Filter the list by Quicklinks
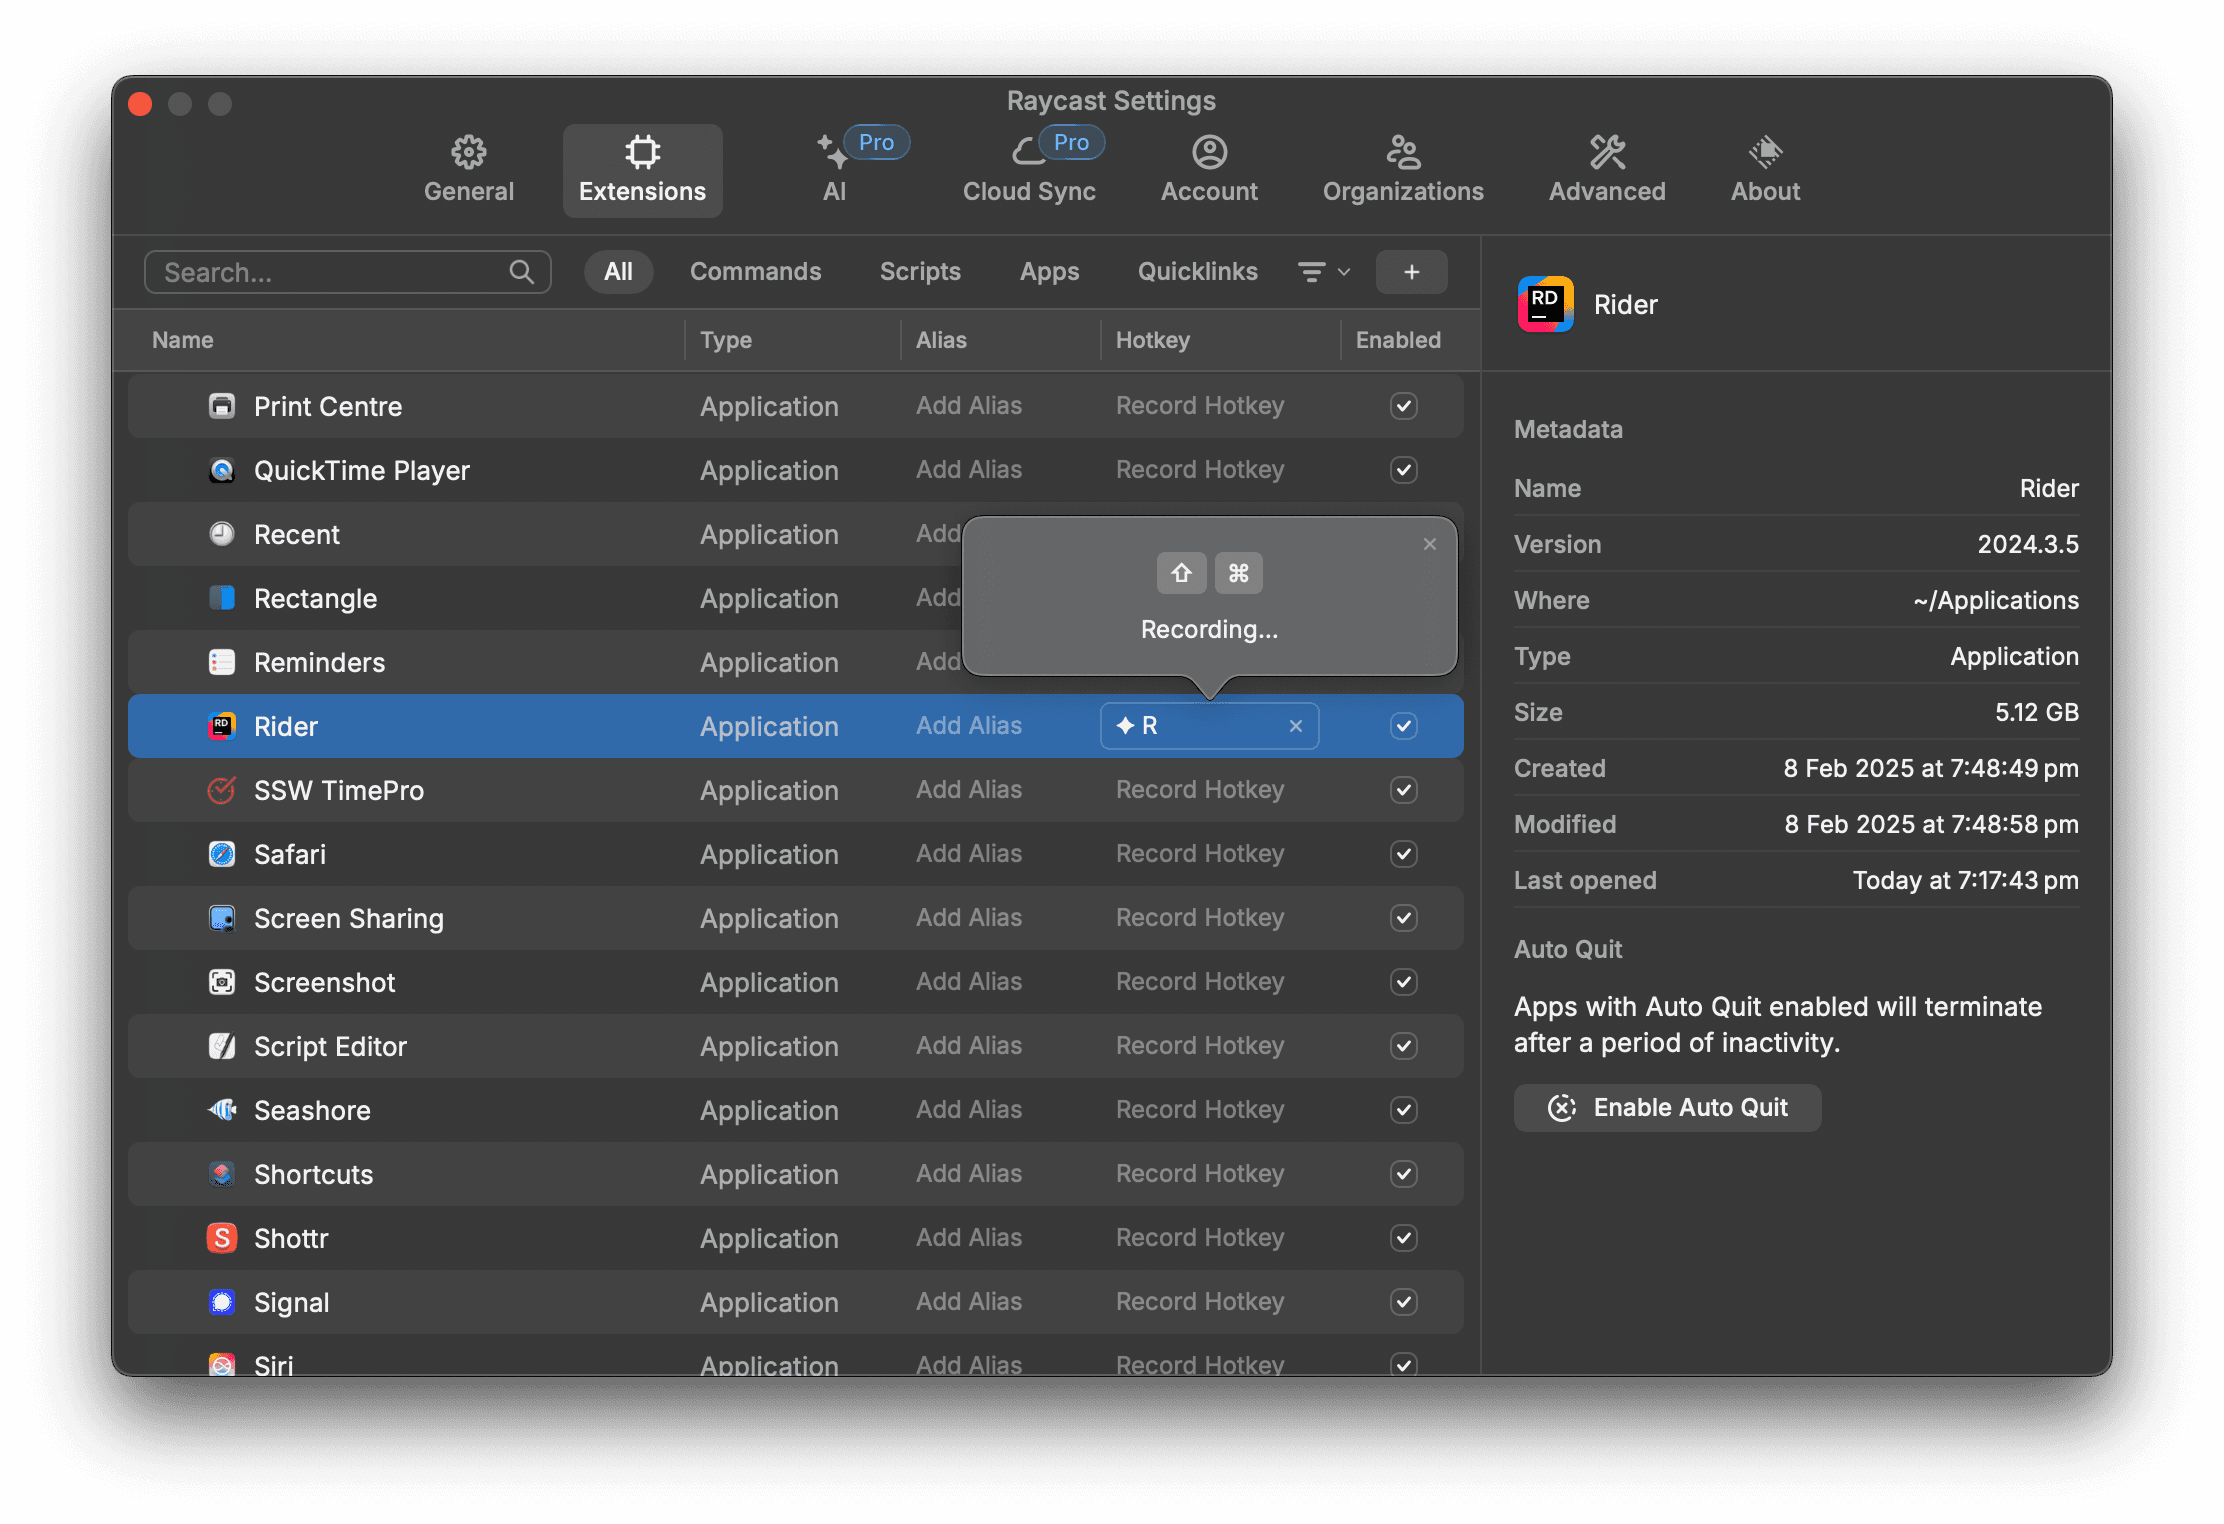The width and height of the screenshot is (2224, 1524). click(x=1197, y=272)
